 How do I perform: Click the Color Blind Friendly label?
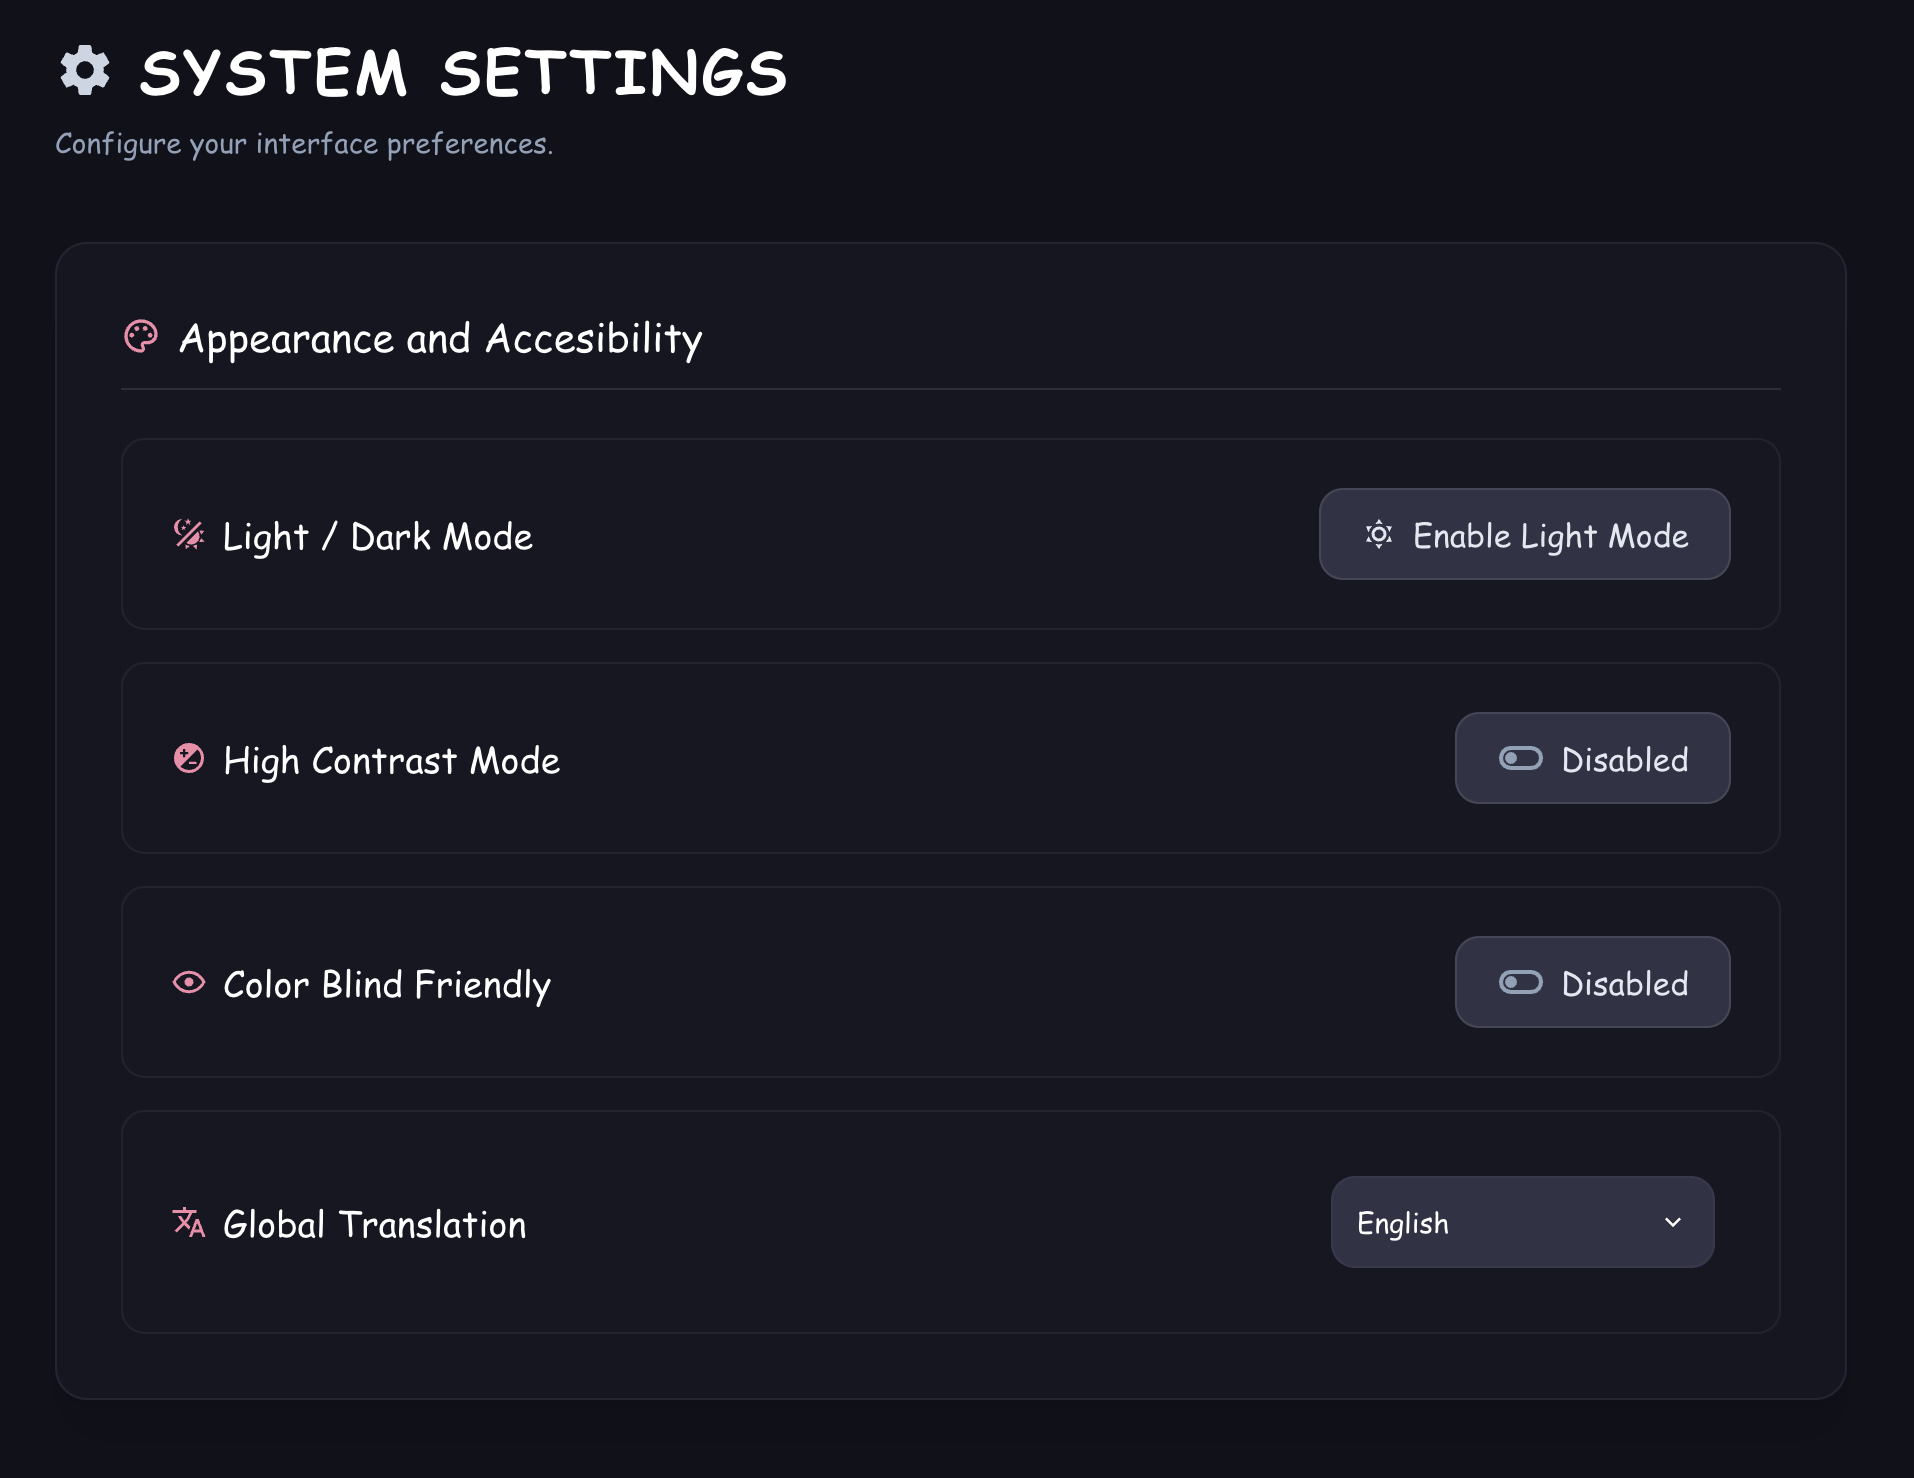386,985
